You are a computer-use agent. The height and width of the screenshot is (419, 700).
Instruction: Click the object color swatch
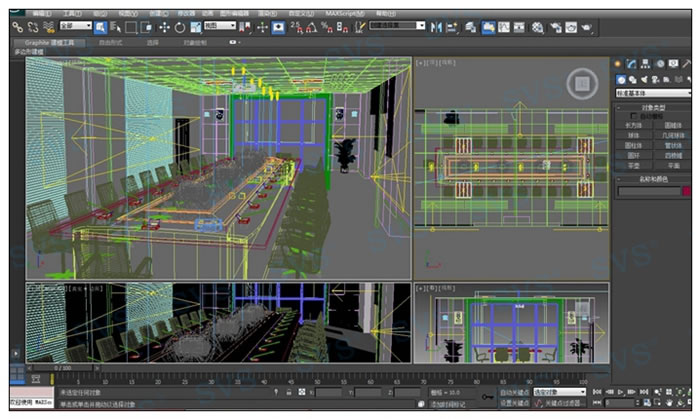pyautogui.click(x=686, y=191)
